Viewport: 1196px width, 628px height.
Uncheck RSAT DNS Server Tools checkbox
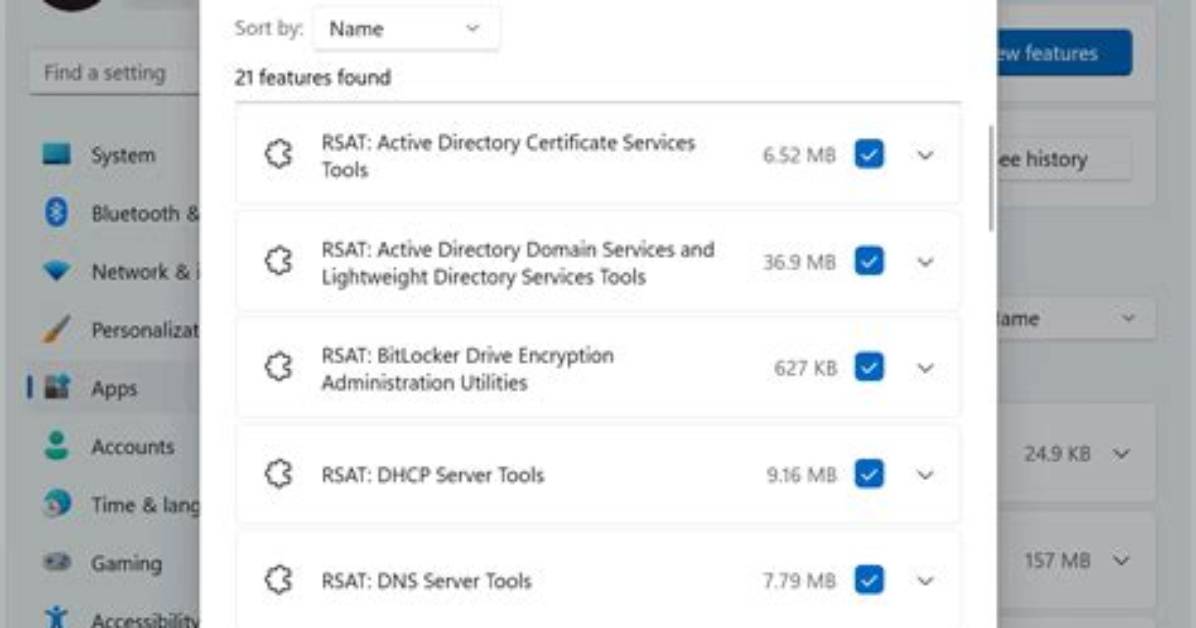pyautogui.click(x=869, y=580)
